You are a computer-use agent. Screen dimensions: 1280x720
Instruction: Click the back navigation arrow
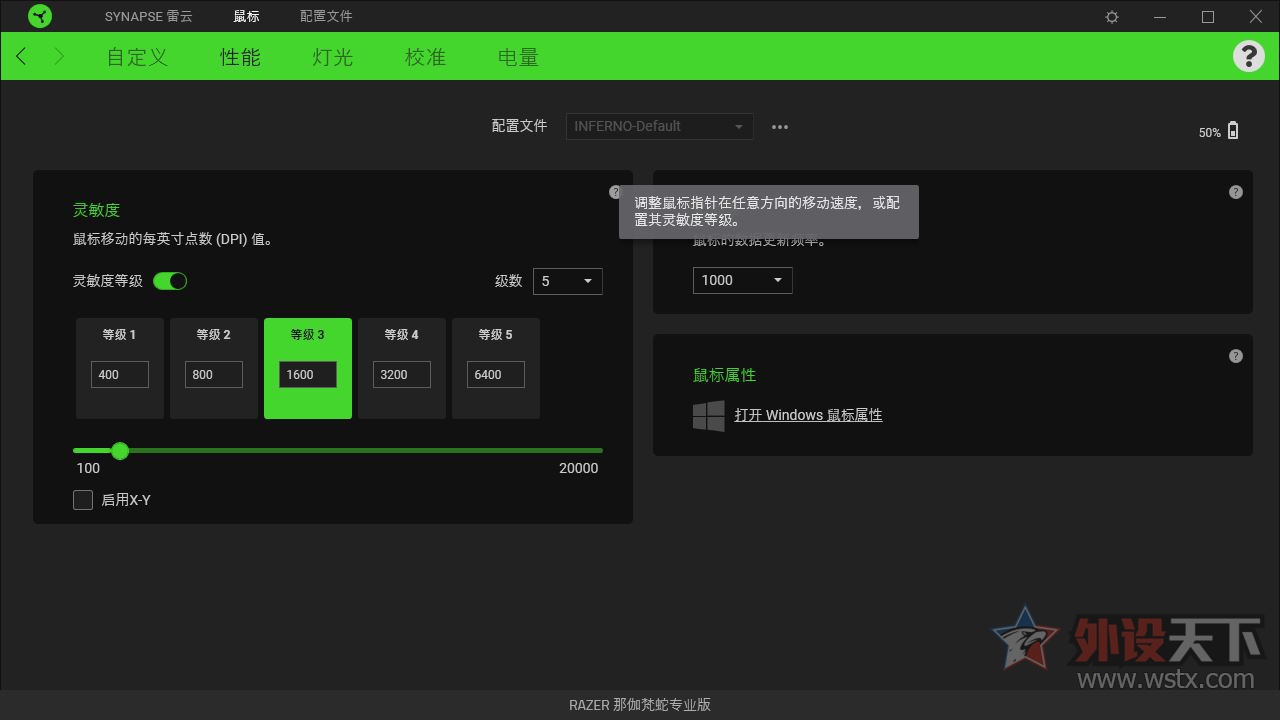20,56
